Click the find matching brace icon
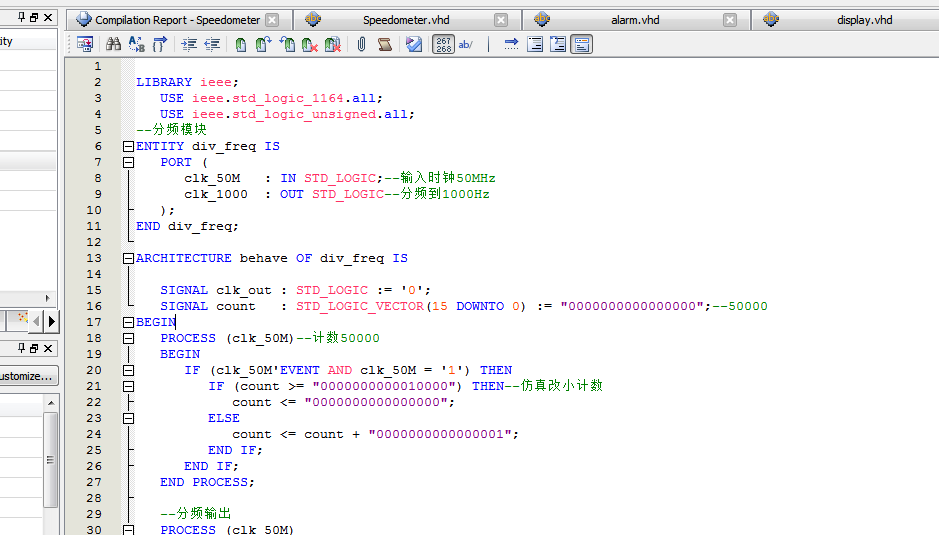939x535 pixels. [160, 44]
